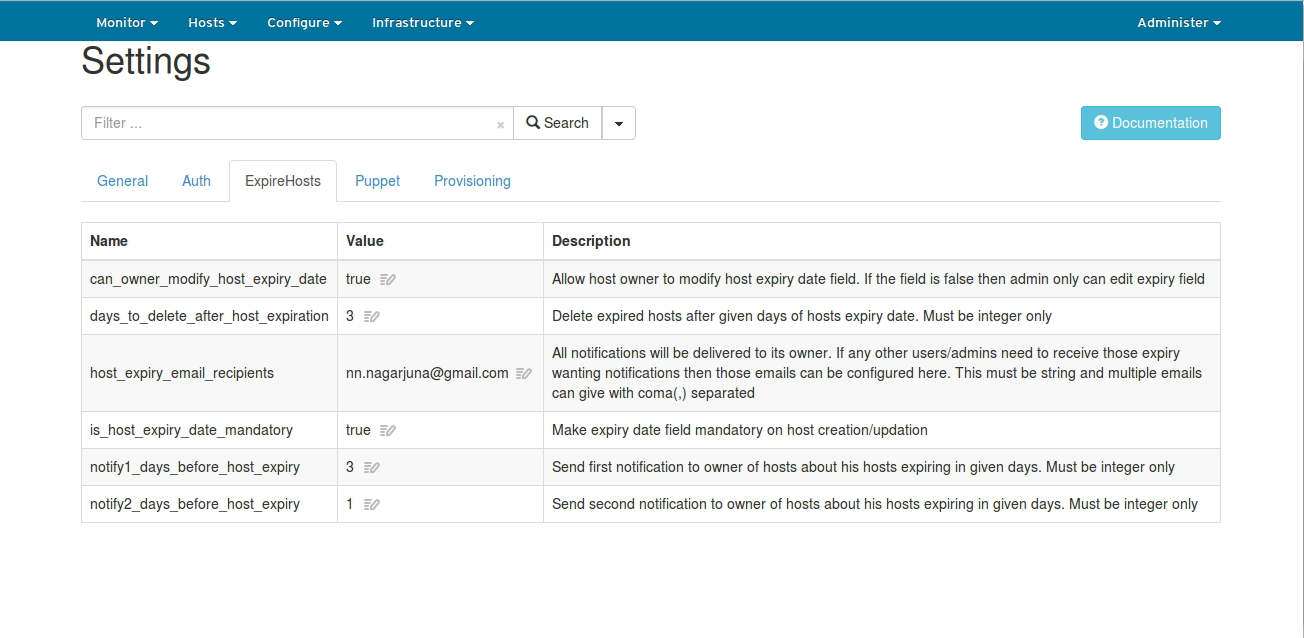Click description 'Send first notification to owner'
This screenshot has width=1304, height=638.
click(x=863, y=467)
